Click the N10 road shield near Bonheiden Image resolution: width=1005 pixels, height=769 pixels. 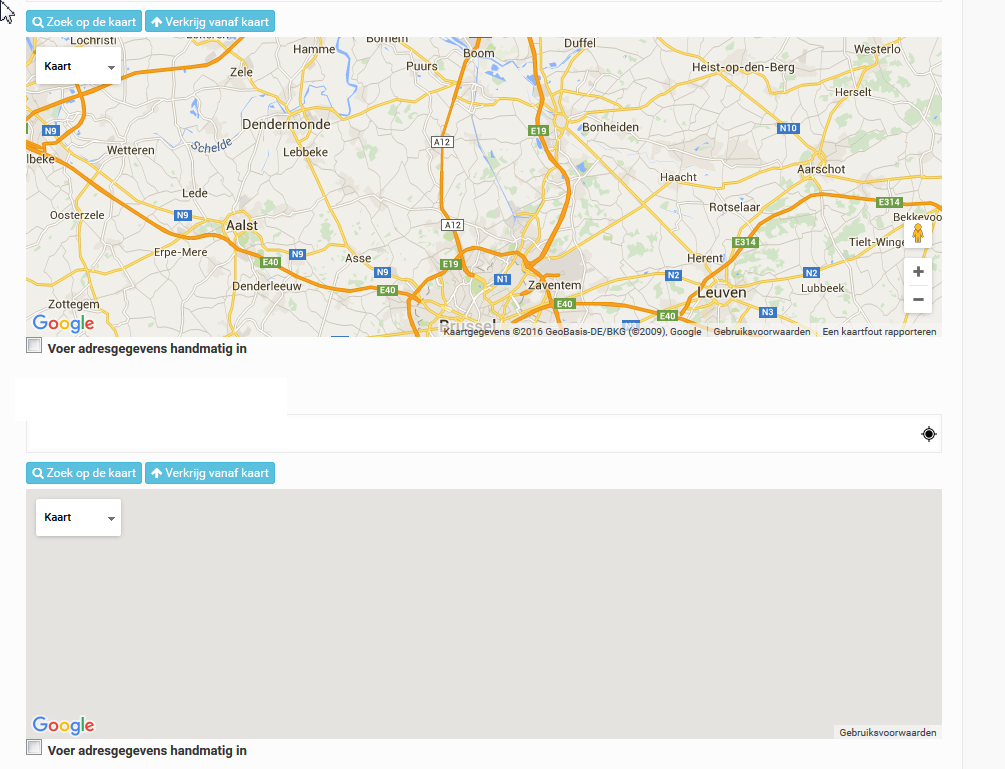[788, 128]
